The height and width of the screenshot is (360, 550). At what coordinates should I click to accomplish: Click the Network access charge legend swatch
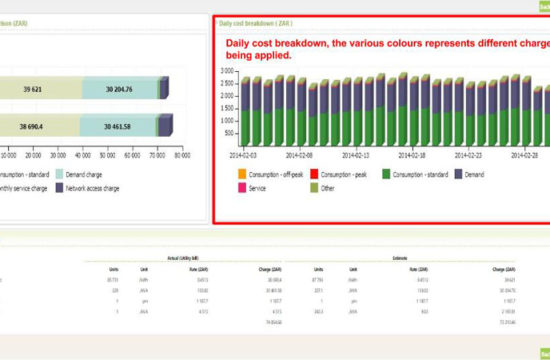coord(59,188)
